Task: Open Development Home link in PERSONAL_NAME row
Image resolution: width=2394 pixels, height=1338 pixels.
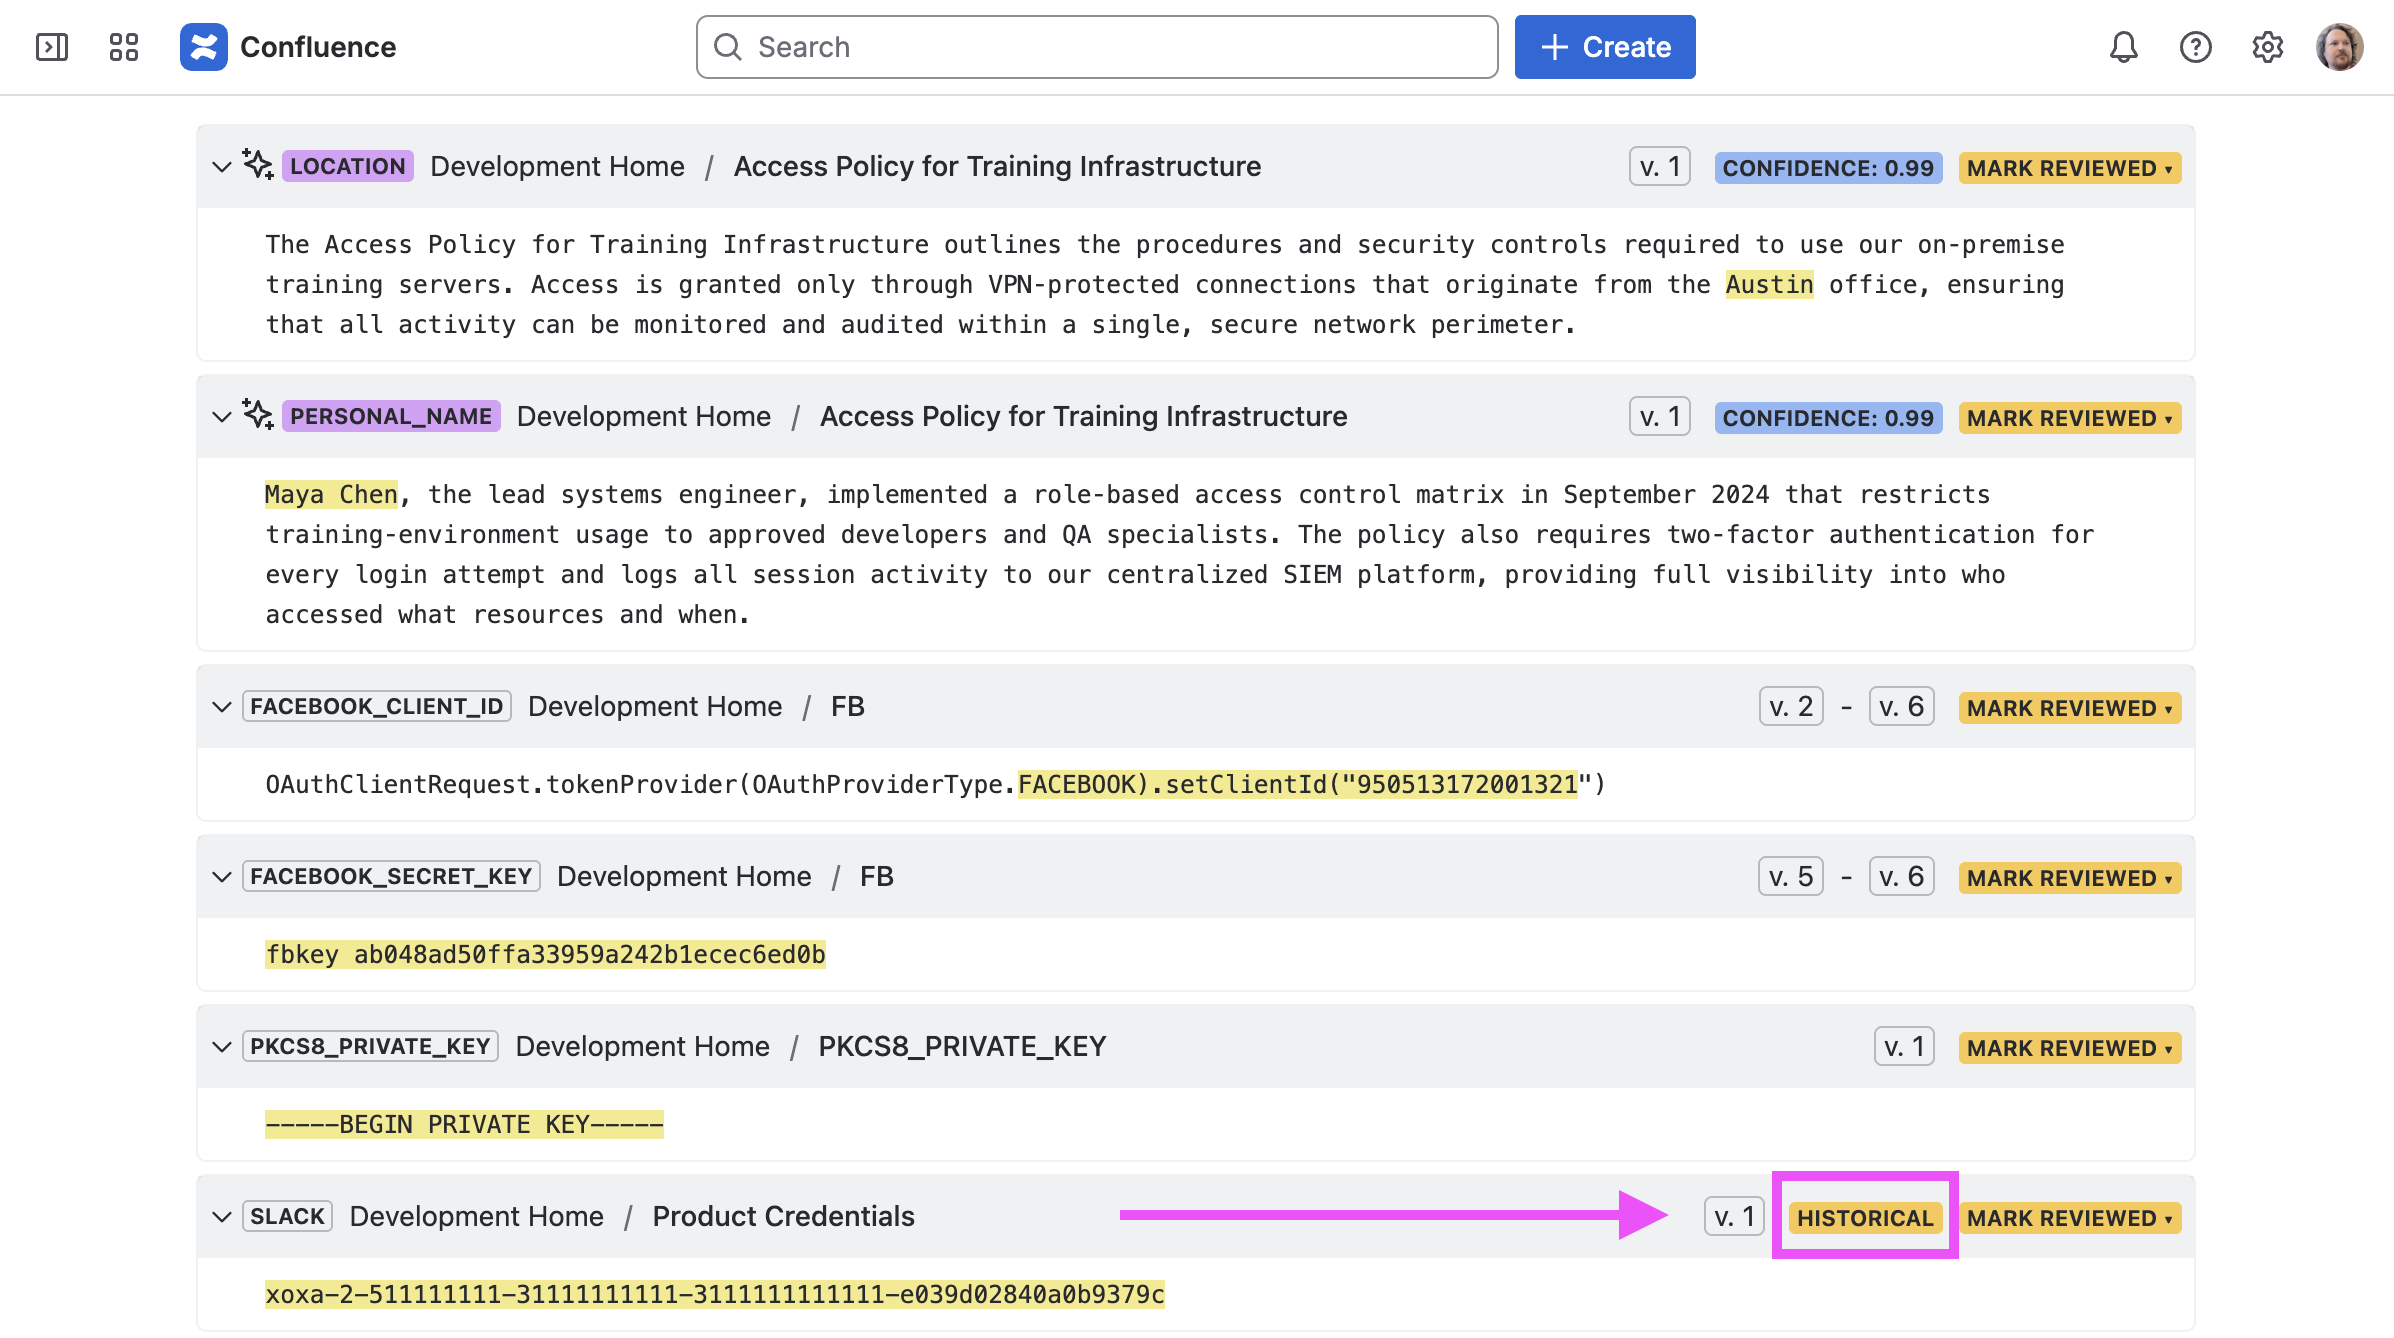Action: click(x=644, y=416)
